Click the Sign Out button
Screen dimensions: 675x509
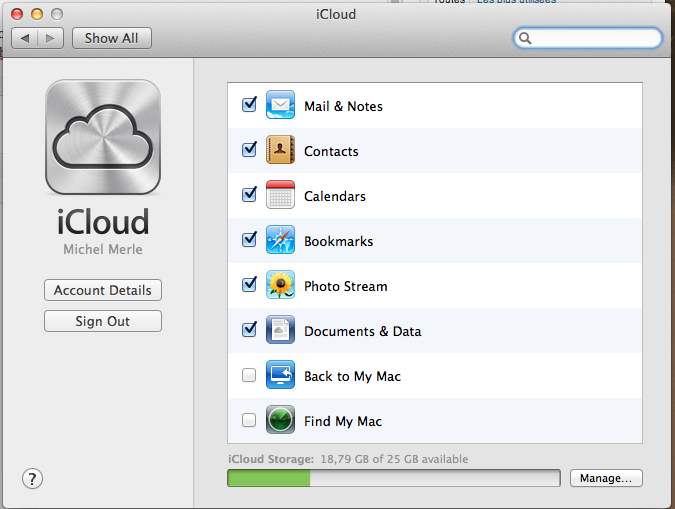[103, 321]
